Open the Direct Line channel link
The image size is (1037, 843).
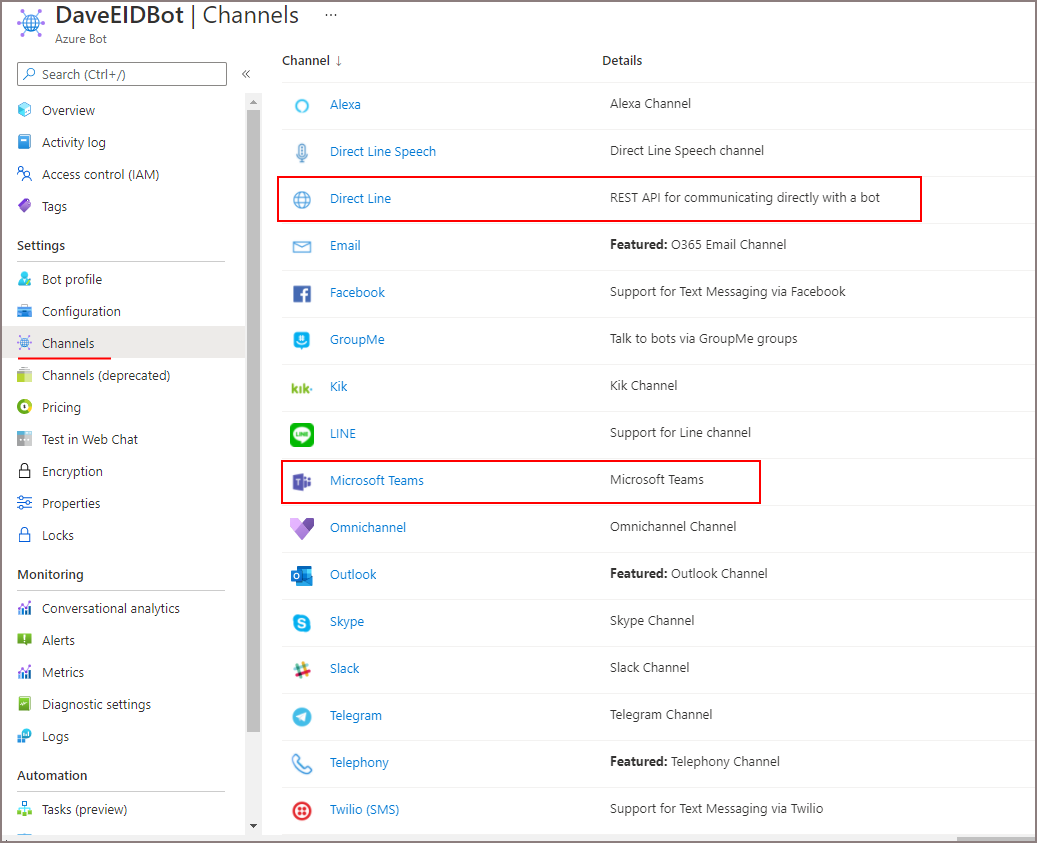tap(361, 198)
